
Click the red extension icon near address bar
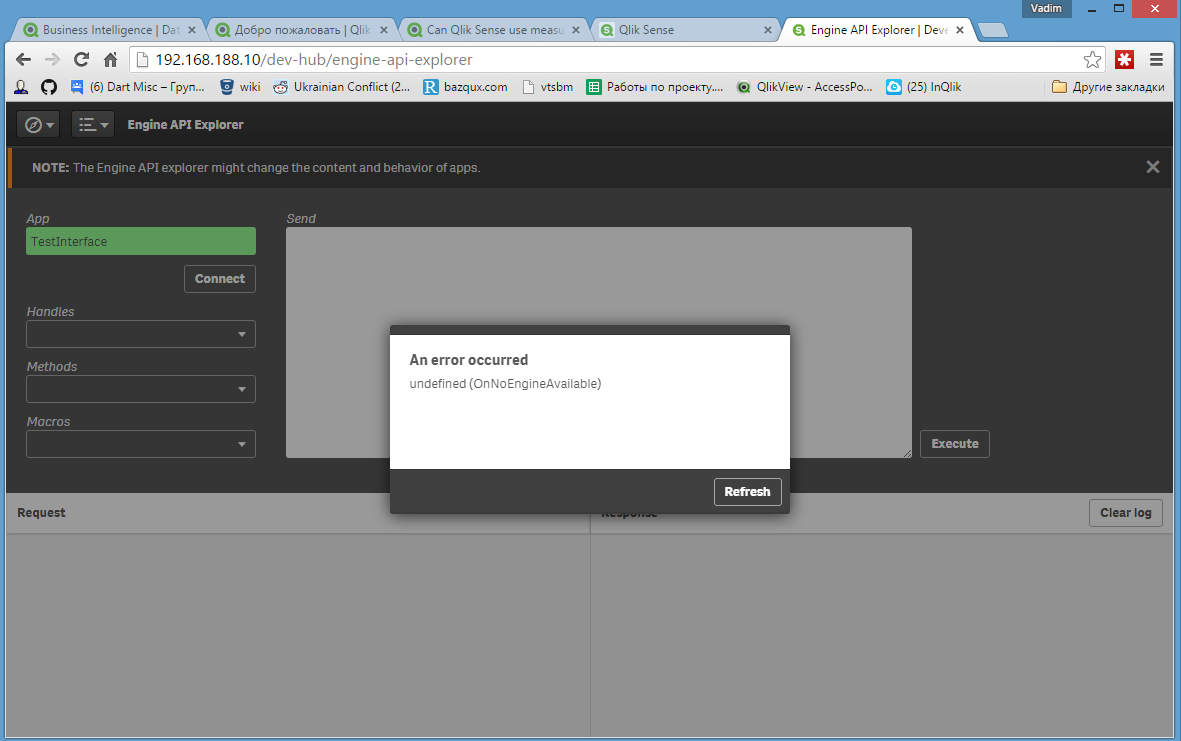1123,60
